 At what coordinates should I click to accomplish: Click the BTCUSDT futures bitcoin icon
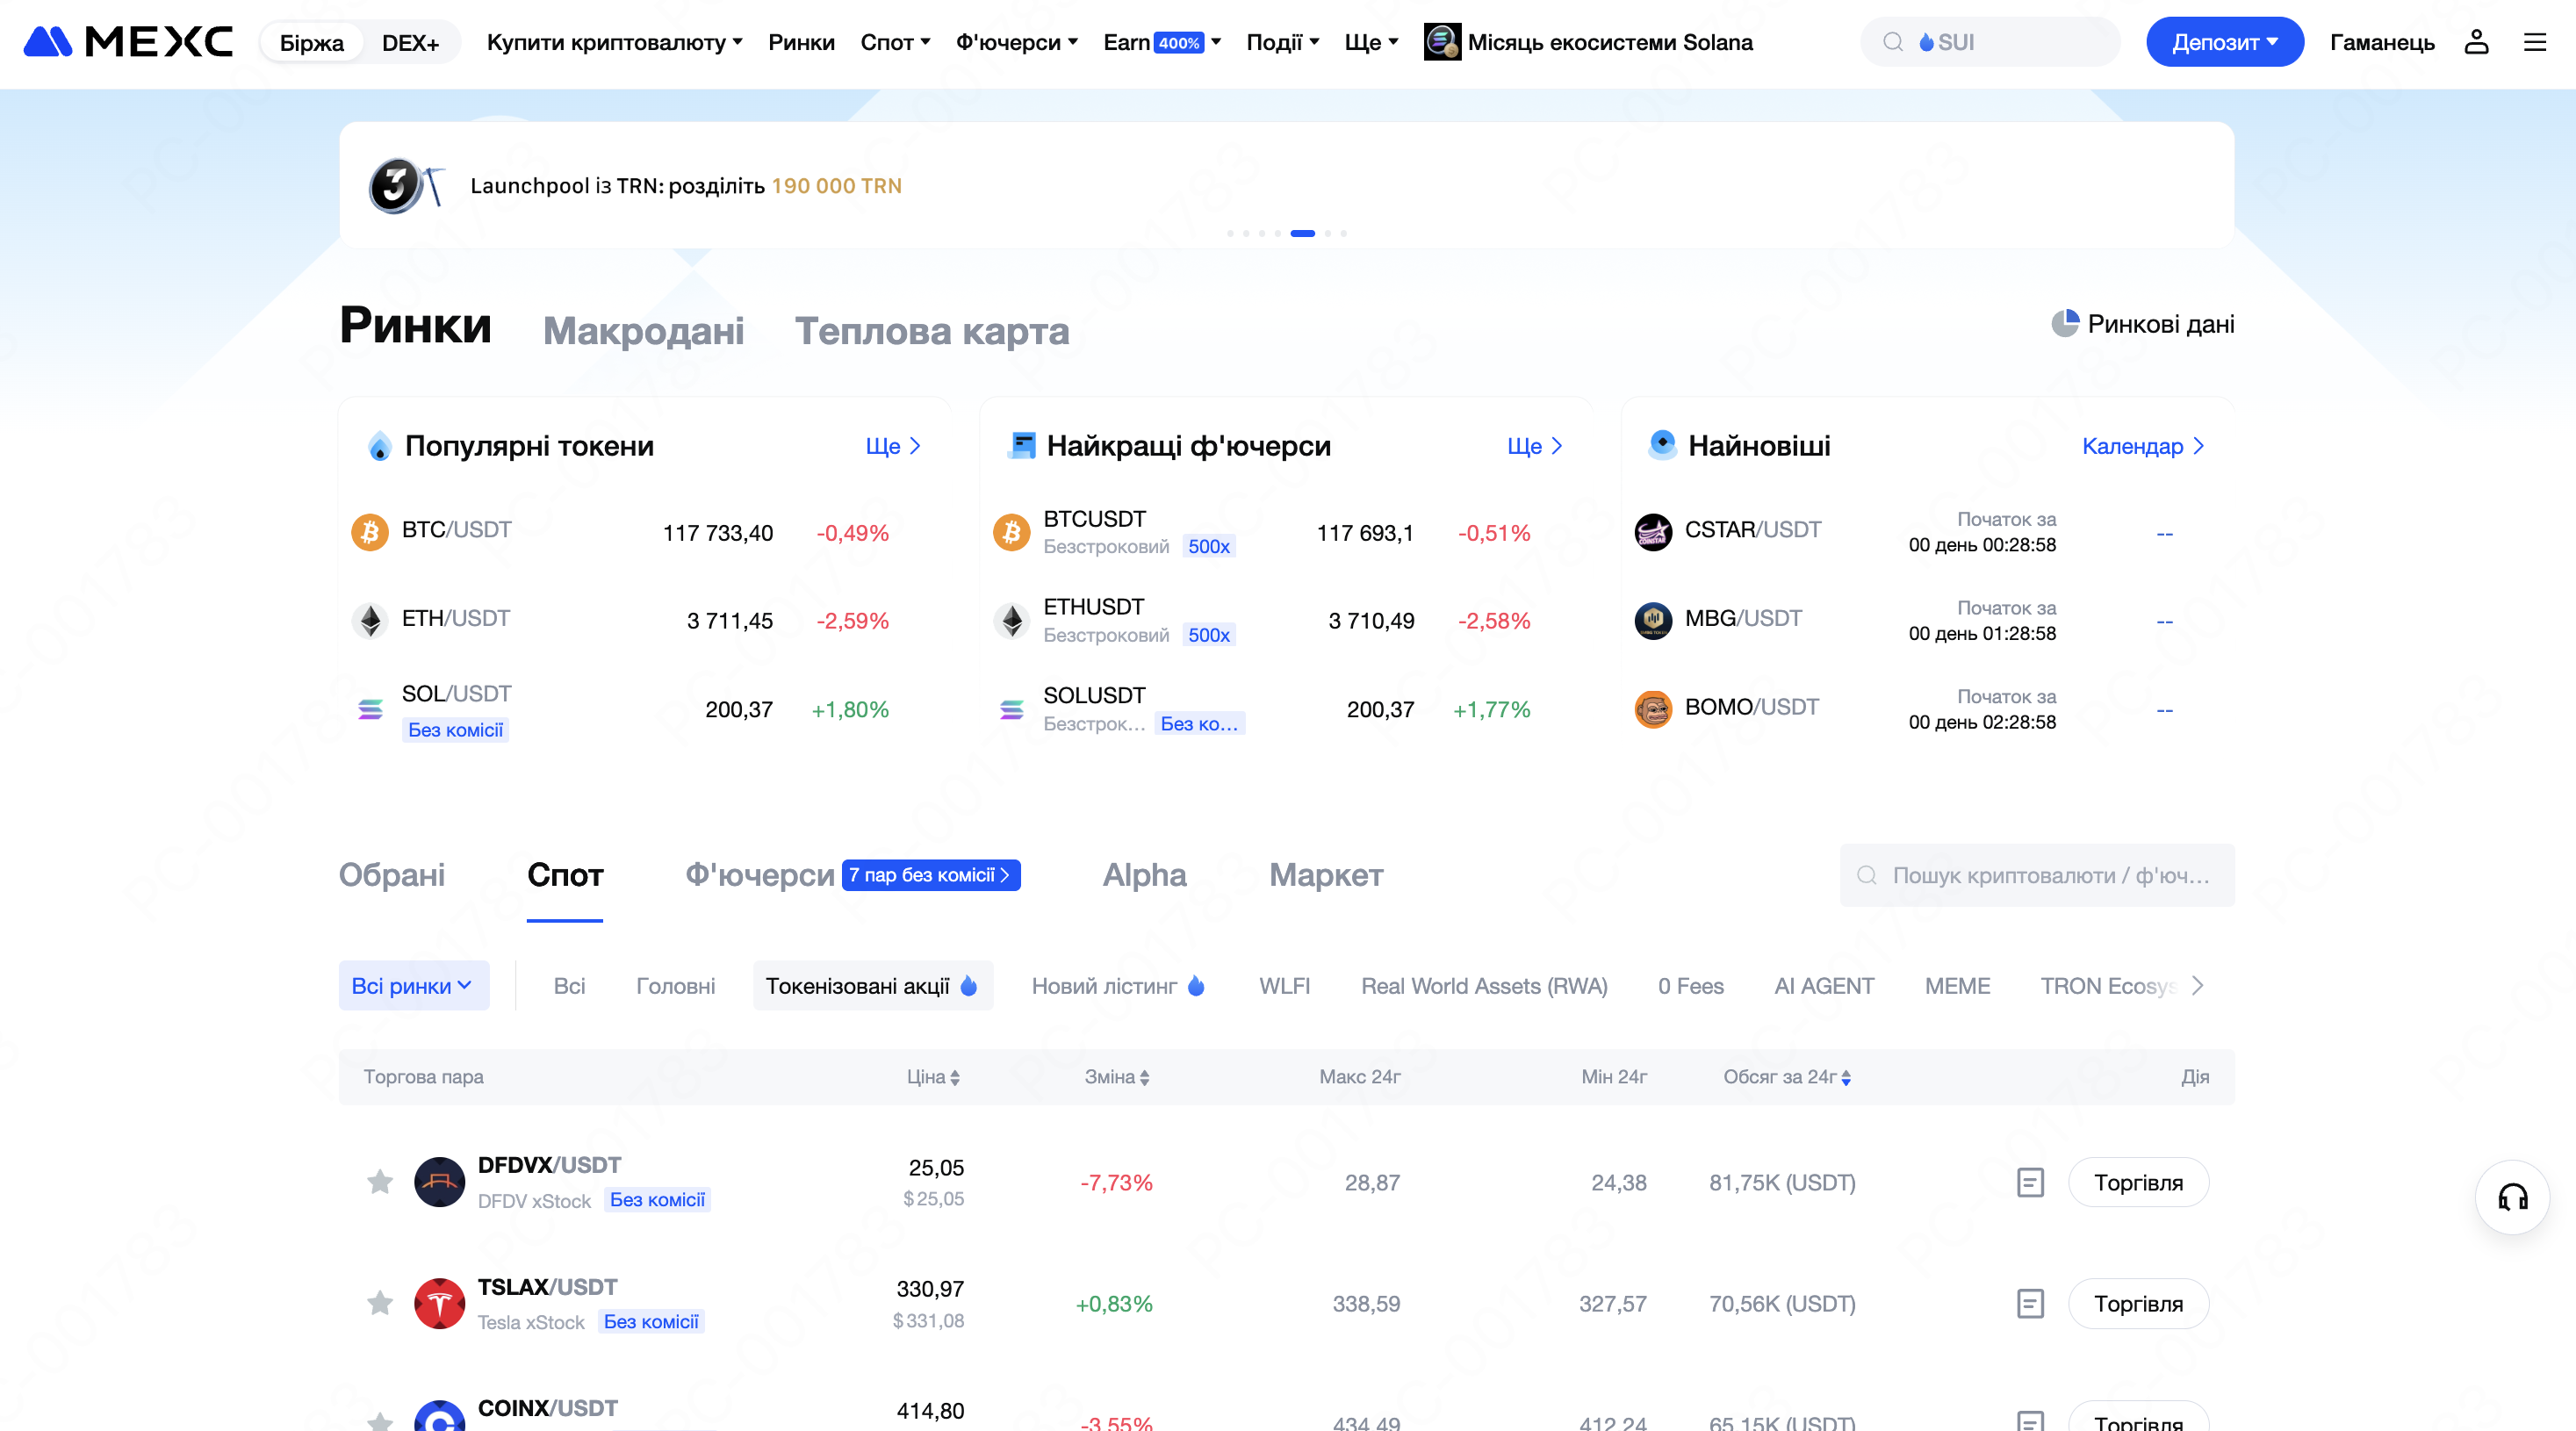[1011, 532]
